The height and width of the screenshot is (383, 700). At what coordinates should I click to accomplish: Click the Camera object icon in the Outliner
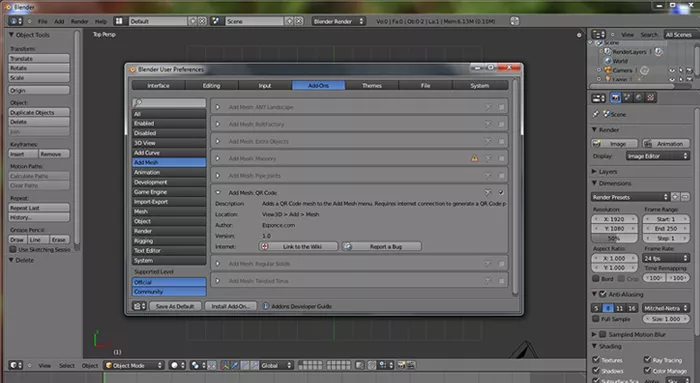[608, 70]
